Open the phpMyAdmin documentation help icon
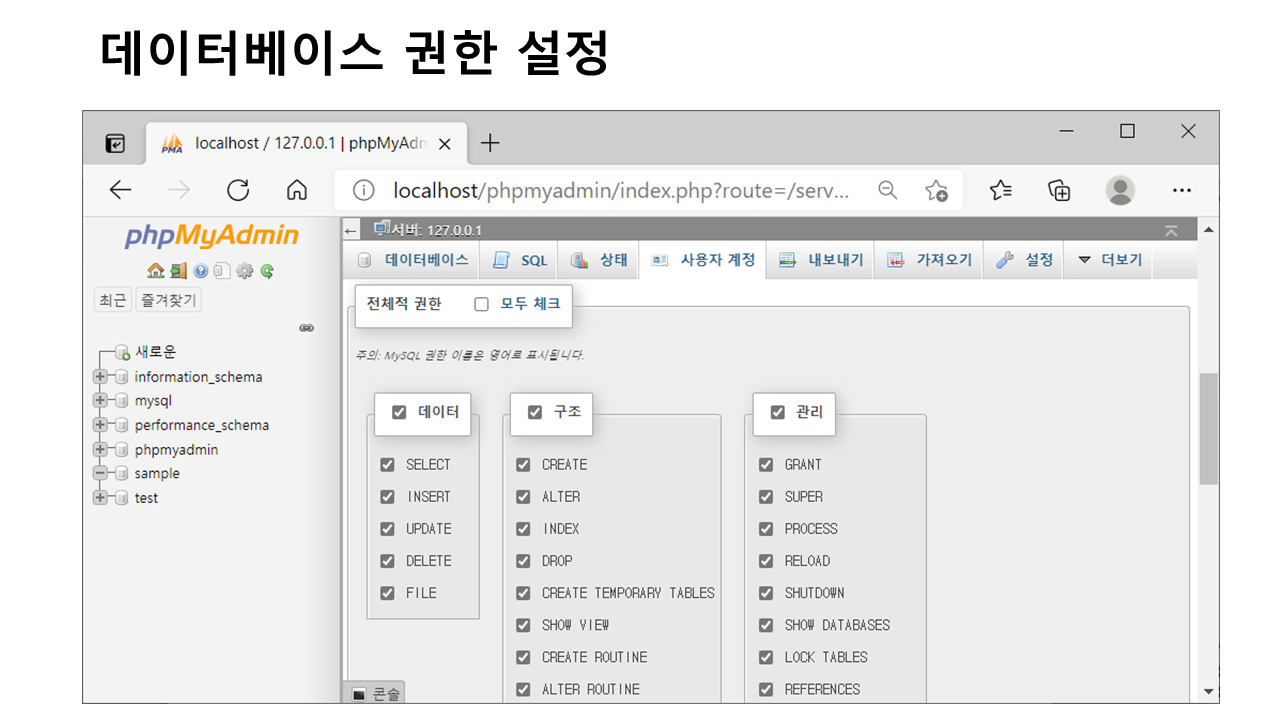1280x720 pixels. [x=200, y=271]
